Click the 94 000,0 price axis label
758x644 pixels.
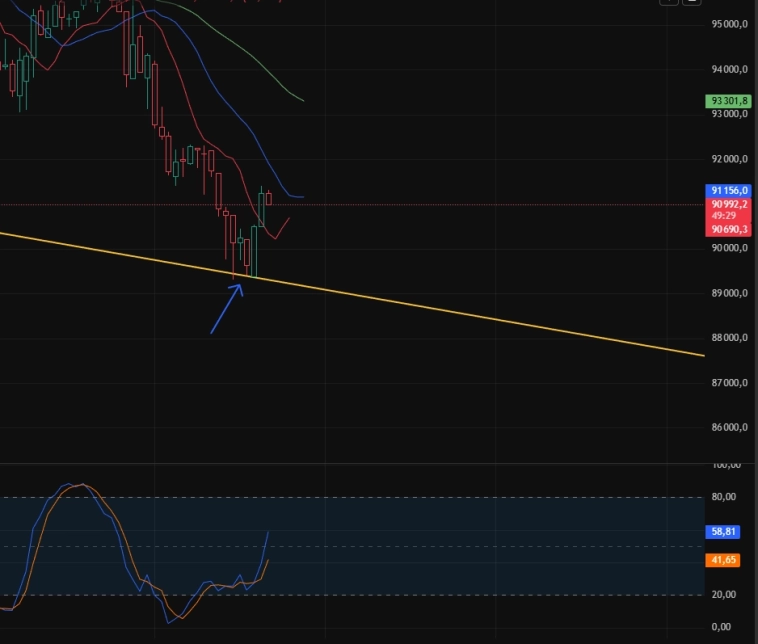pos(729,70)
